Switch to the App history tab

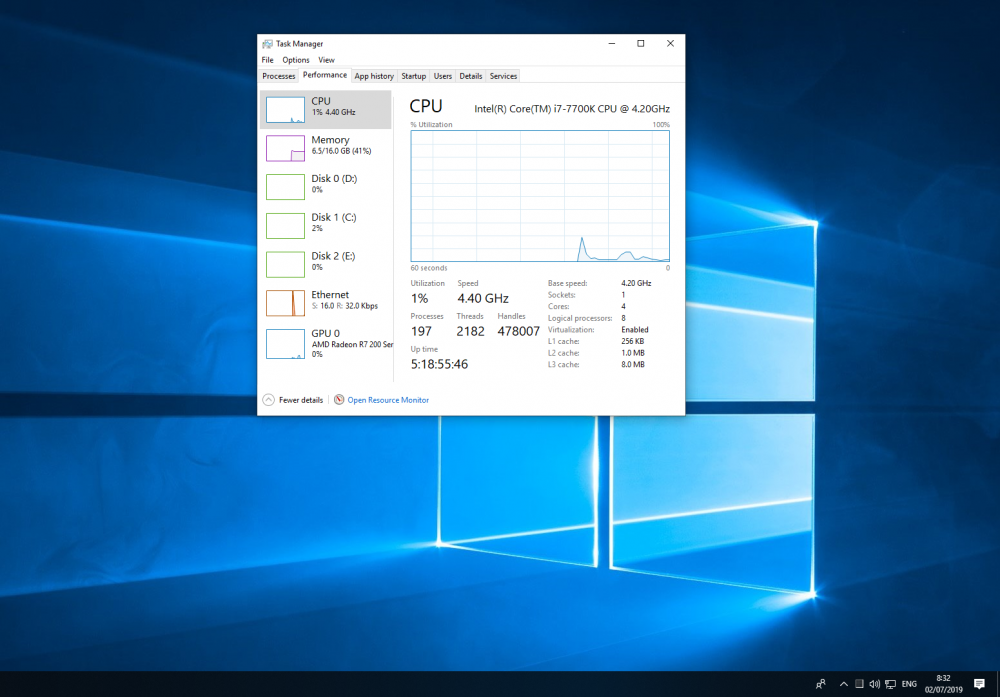pos(374,76)
